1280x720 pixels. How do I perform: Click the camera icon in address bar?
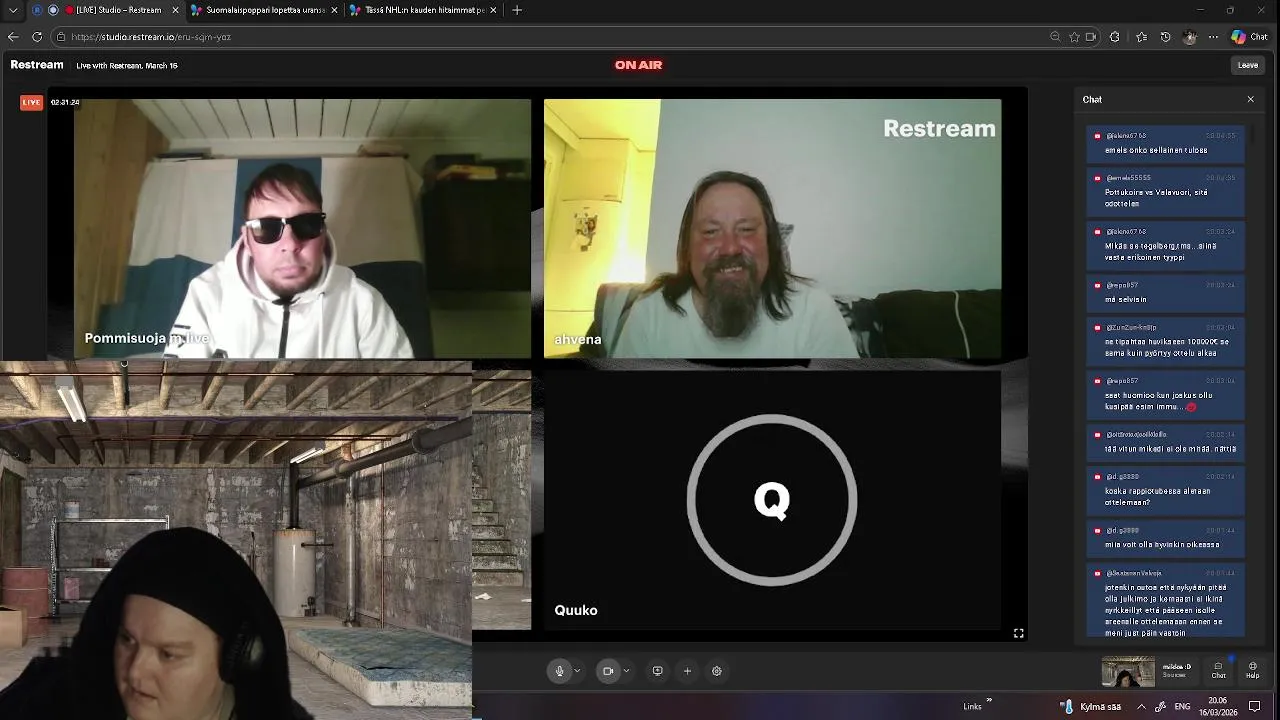click(1090, 37)
